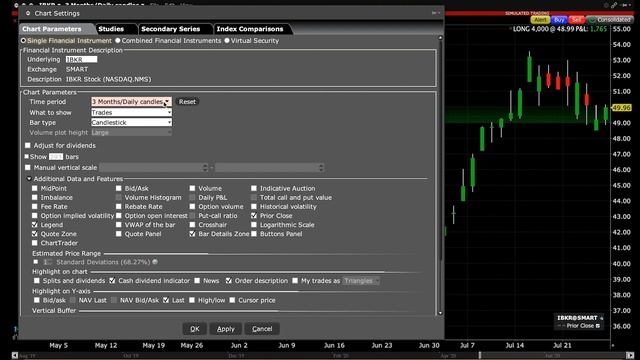Click the scrollbar up arrow in Chart Settings
Screen dimensions: 640x360
point(440,38)
